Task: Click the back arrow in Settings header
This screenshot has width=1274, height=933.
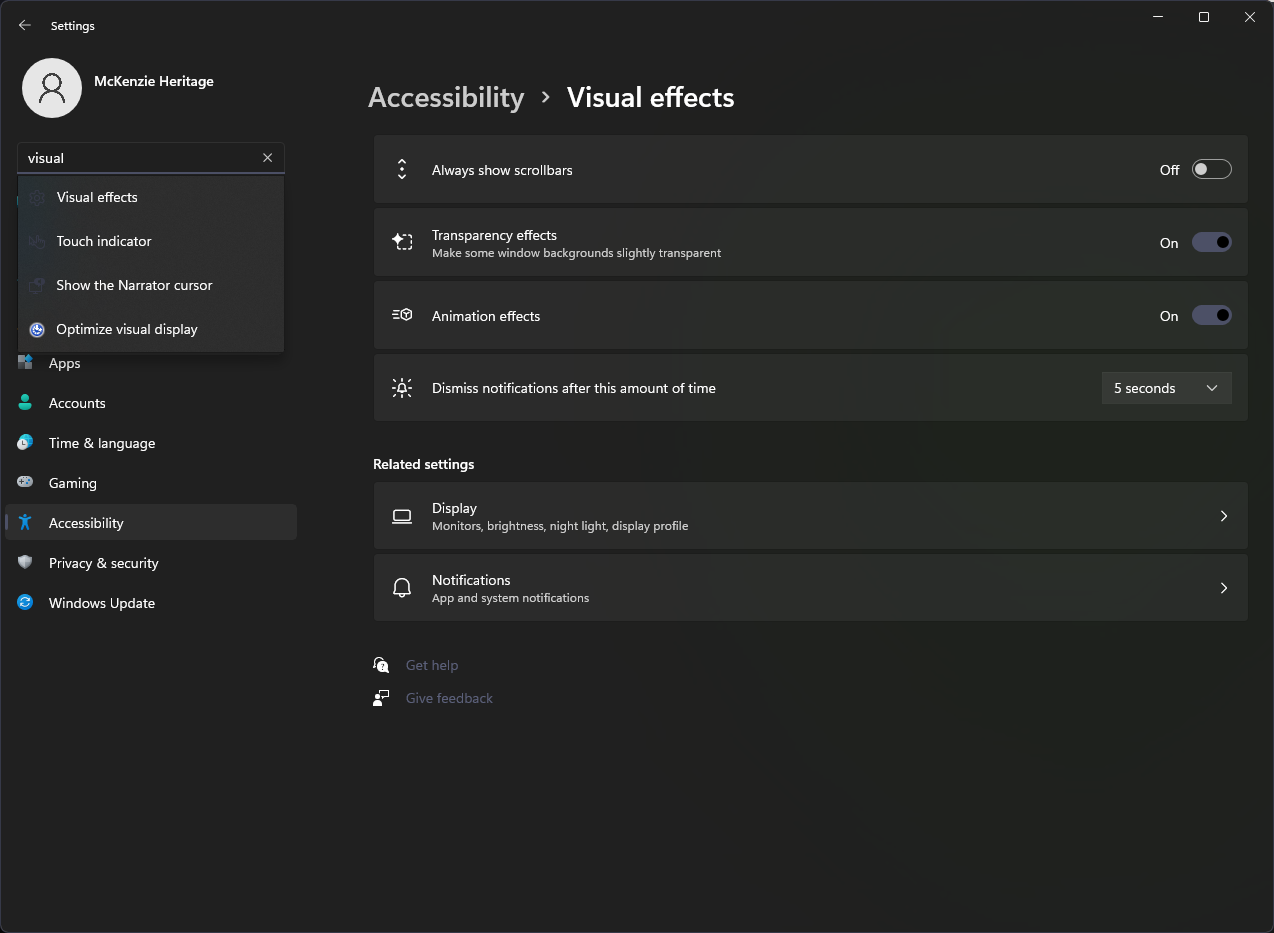Action: 25,26
